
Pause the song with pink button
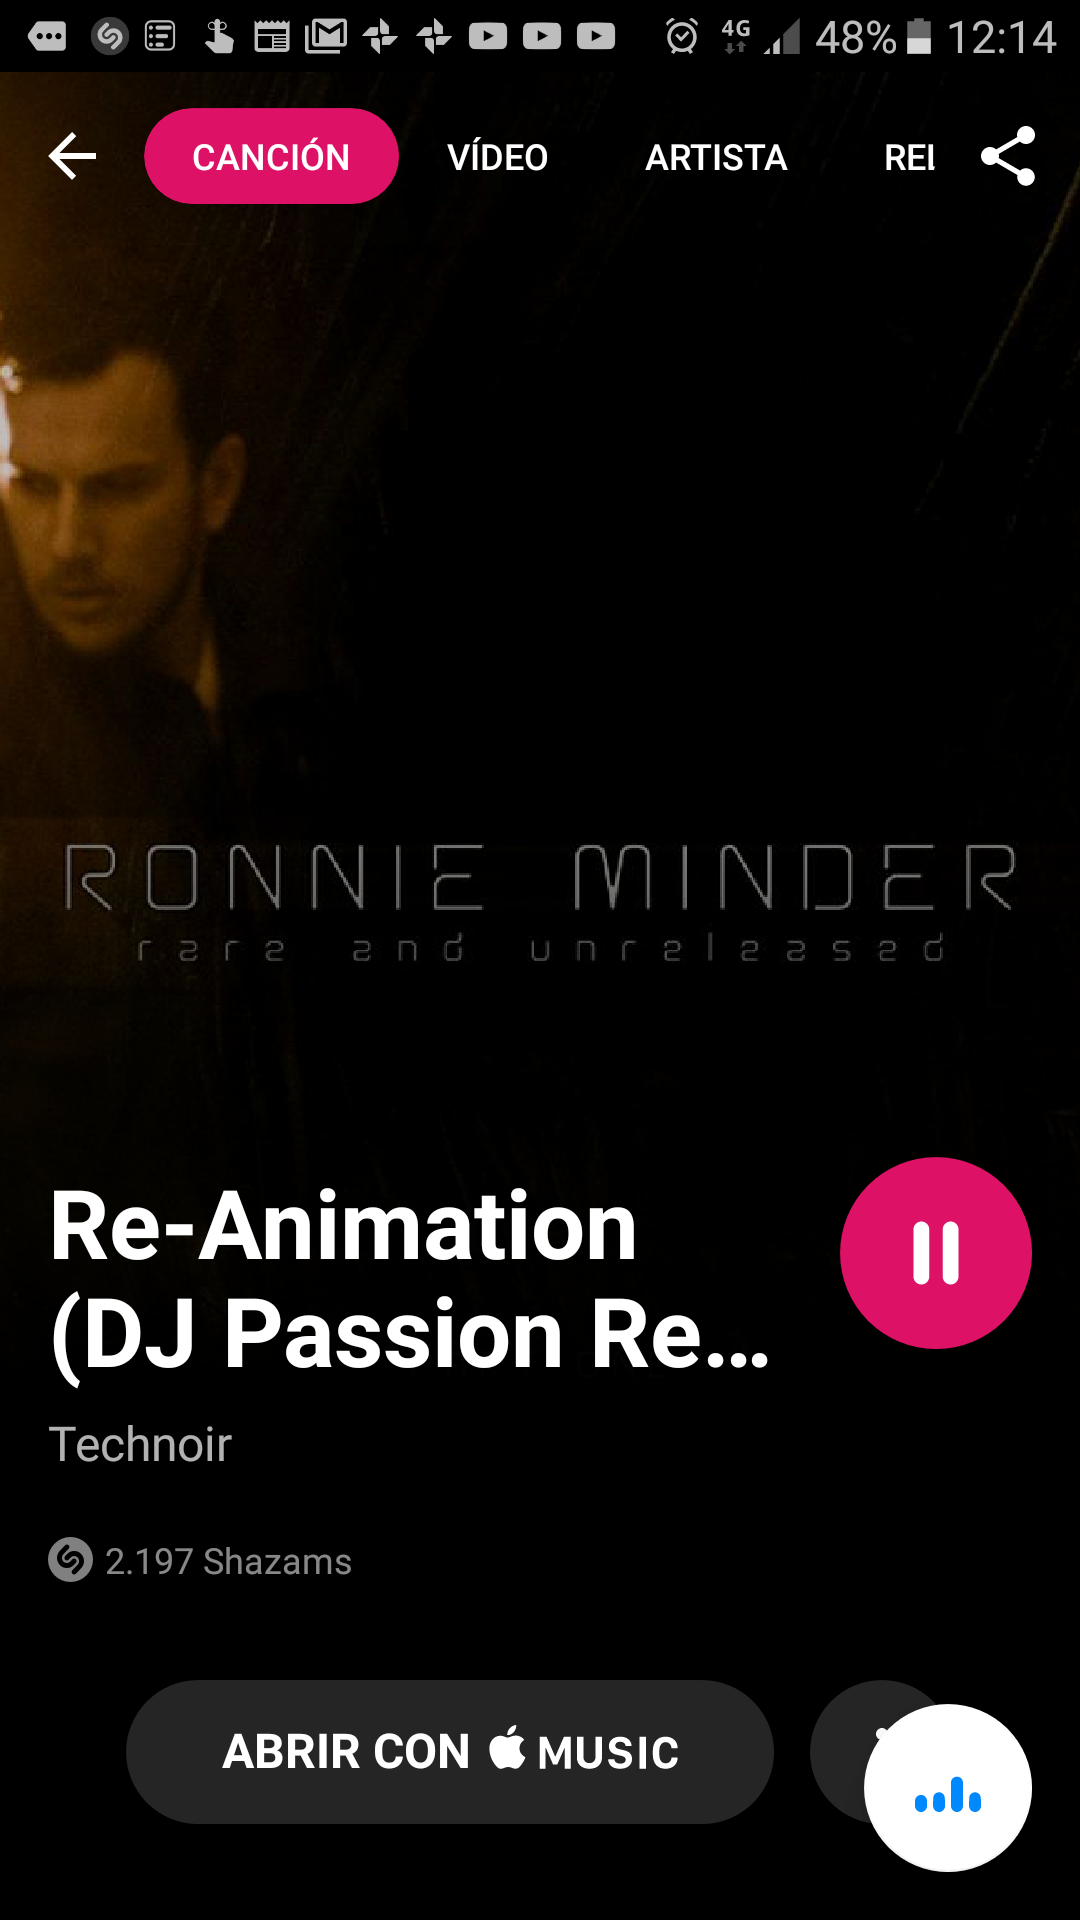(936, 1253)
